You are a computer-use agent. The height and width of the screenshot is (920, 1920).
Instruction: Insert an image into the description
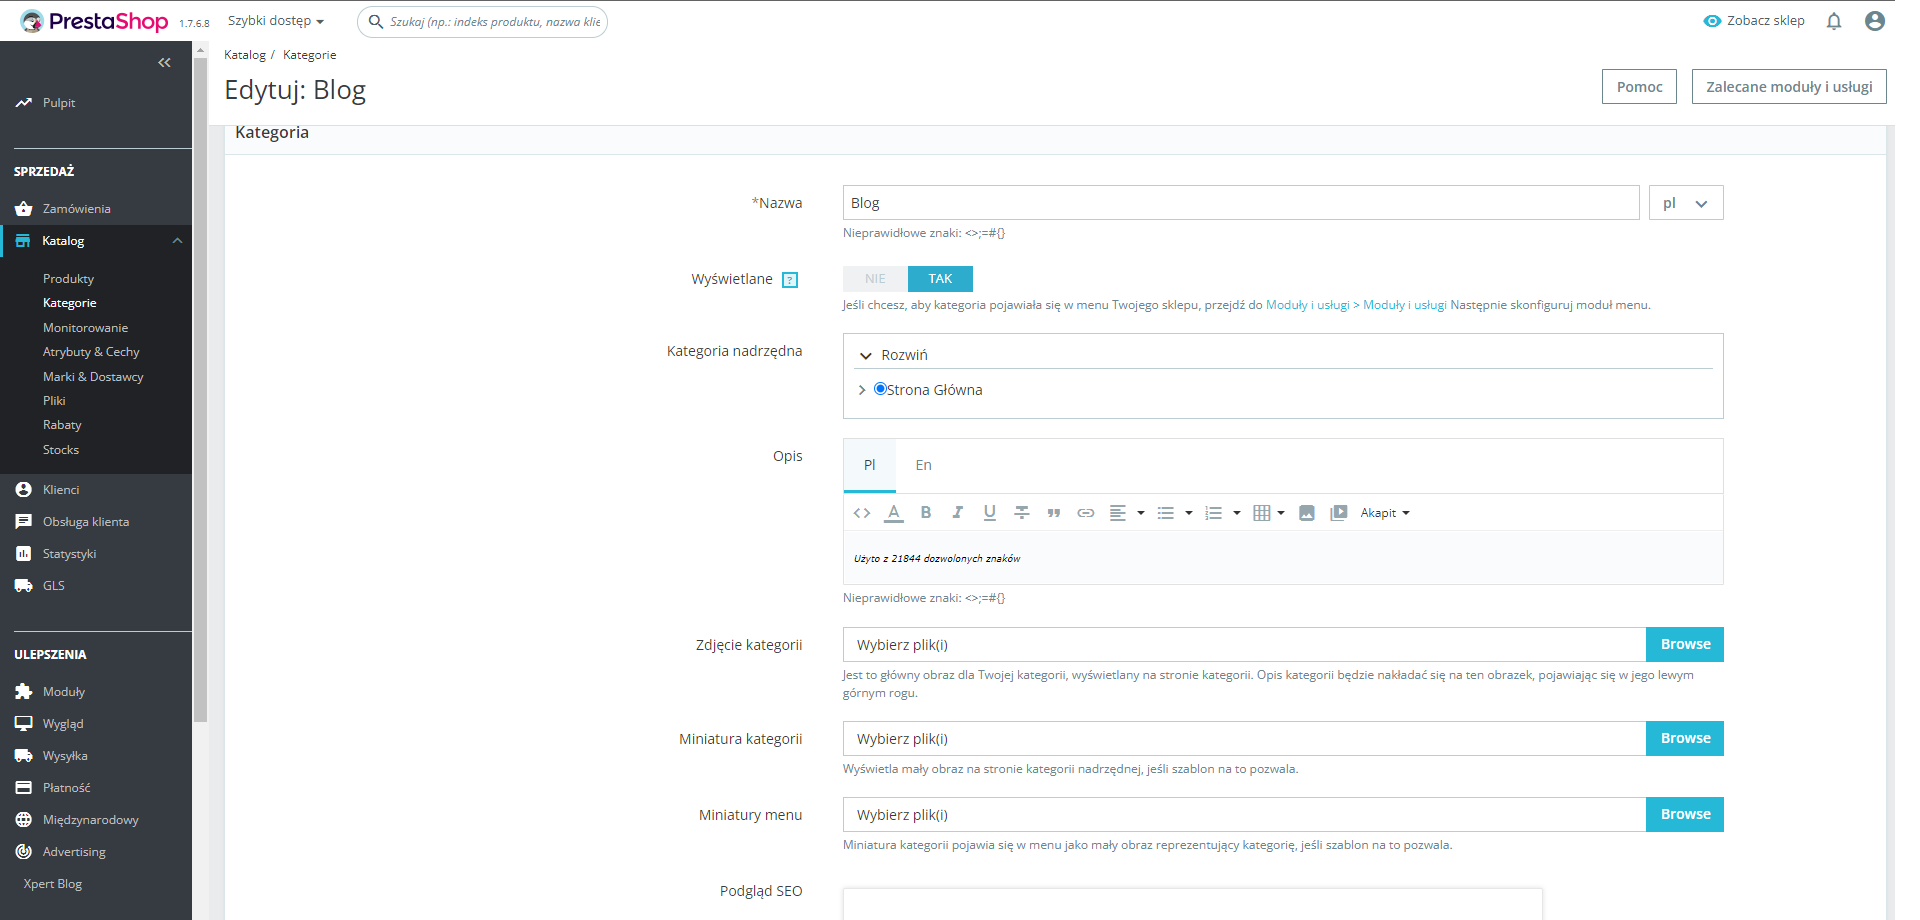coord(1306,513)
